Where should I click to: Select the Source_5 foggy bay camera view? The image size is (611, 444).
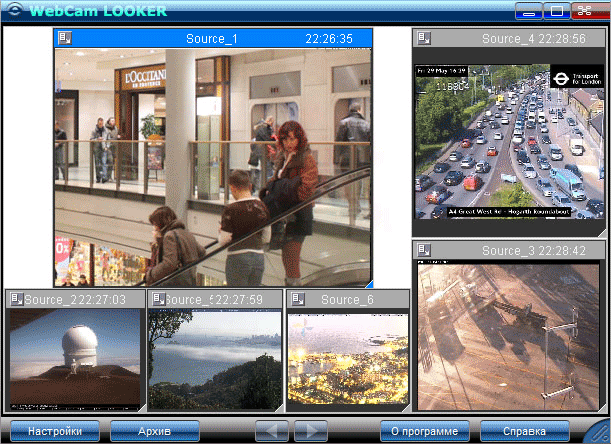tap(215, 359)
